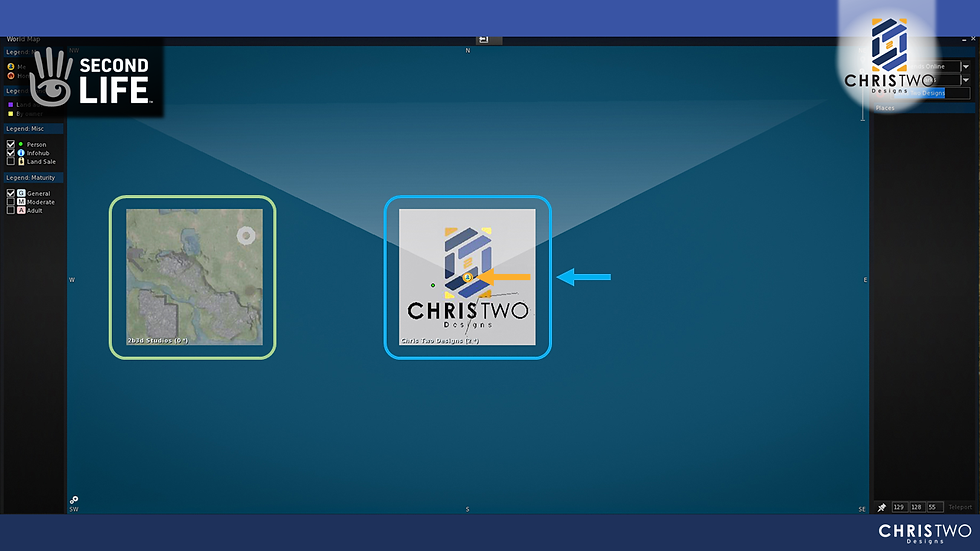The image size is (980, 551).
Task: Click the green Person dot legend icon
Action: coord(21,144)
